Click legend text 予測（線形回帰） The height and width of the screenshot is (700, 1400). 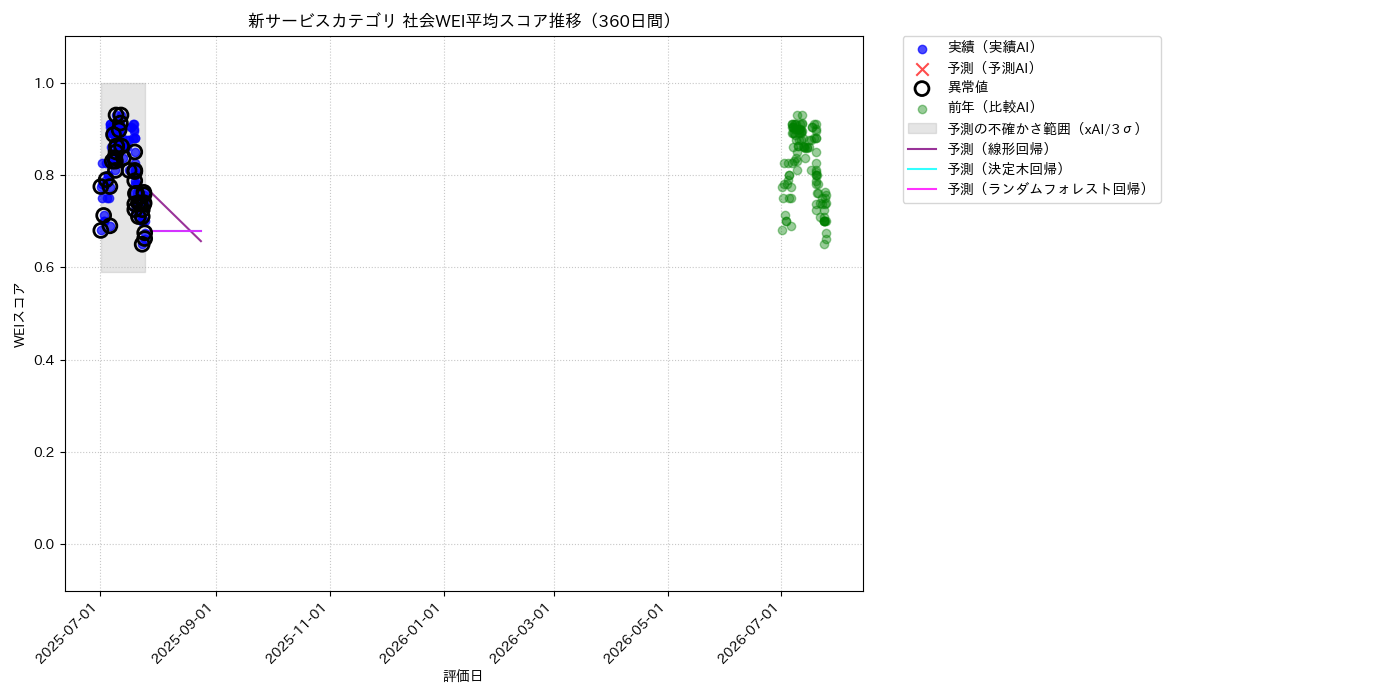click(x=1002, y=148)
